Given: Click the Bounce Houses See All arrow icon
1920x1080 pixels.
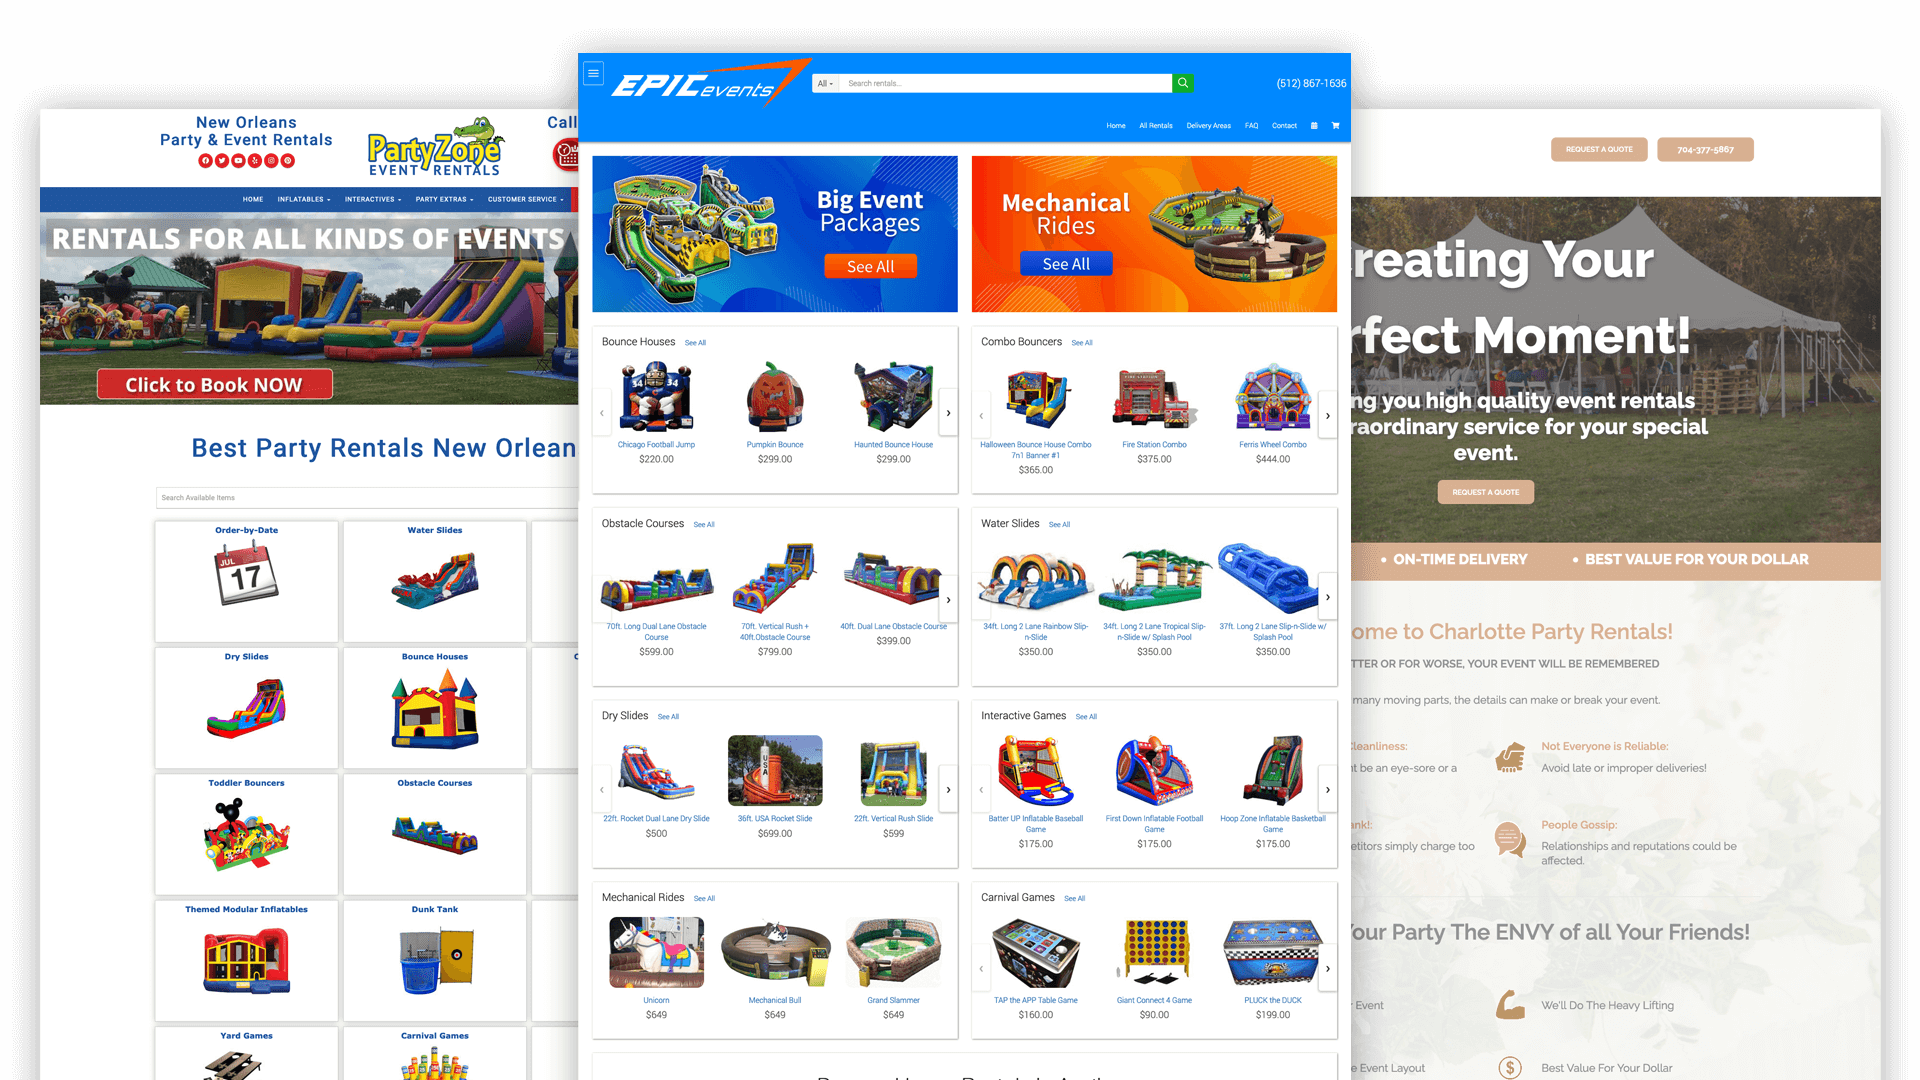Looking at the screenshot, I should [x=947, y=413].
